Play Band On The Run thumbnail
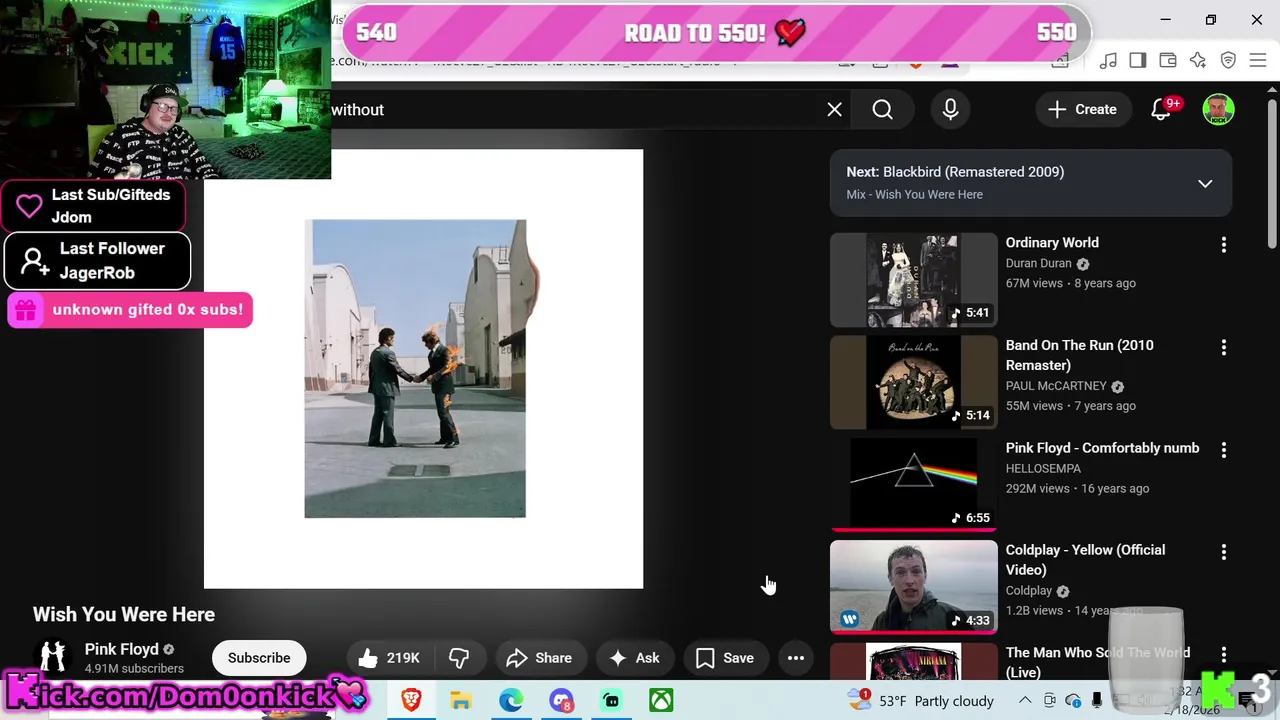This screenshot has height=720, width=1280. tap(913, 382)
